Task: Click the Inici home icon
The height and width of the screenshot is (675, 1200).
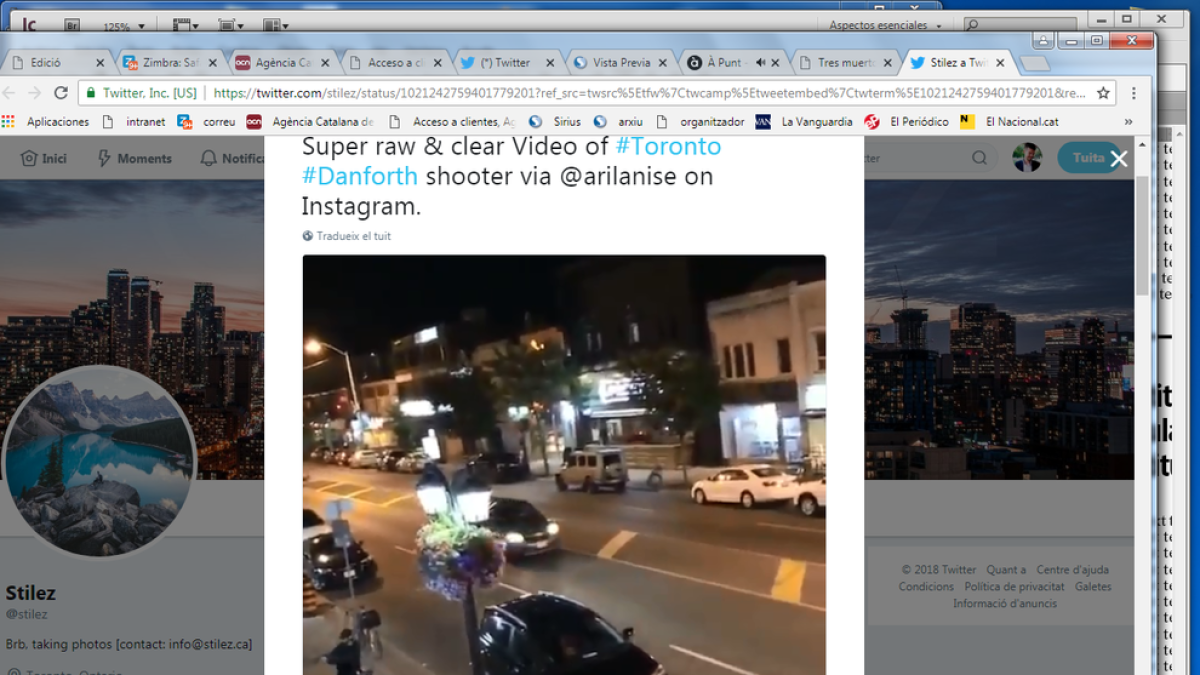Action: (28, 158)
